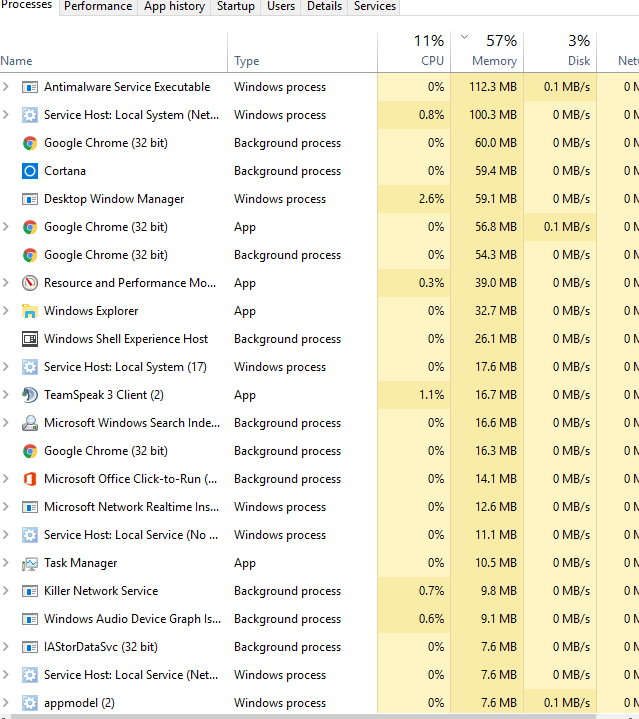Click the Microsoft Office Click-to-Run icon

(30, 479)
